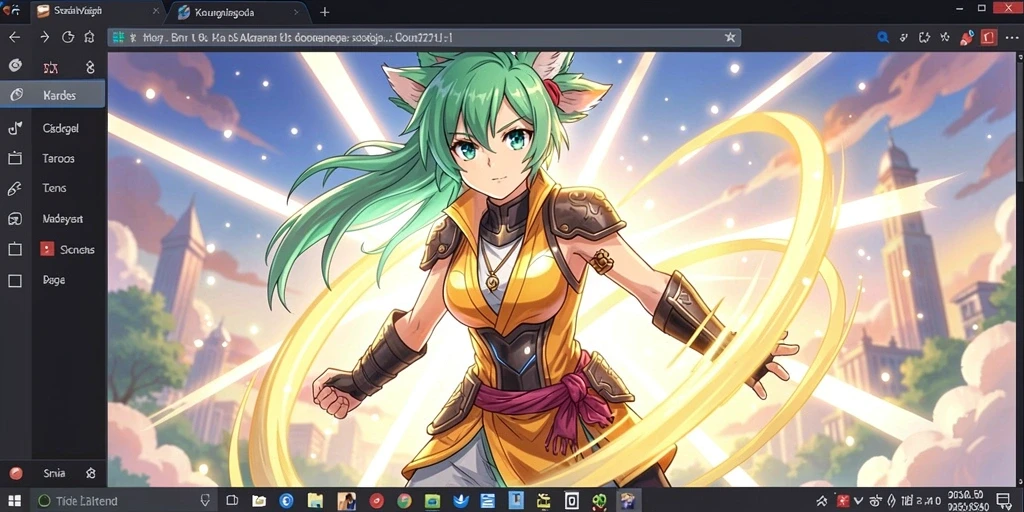Bookmark page with the star icon

coord(730,37)
